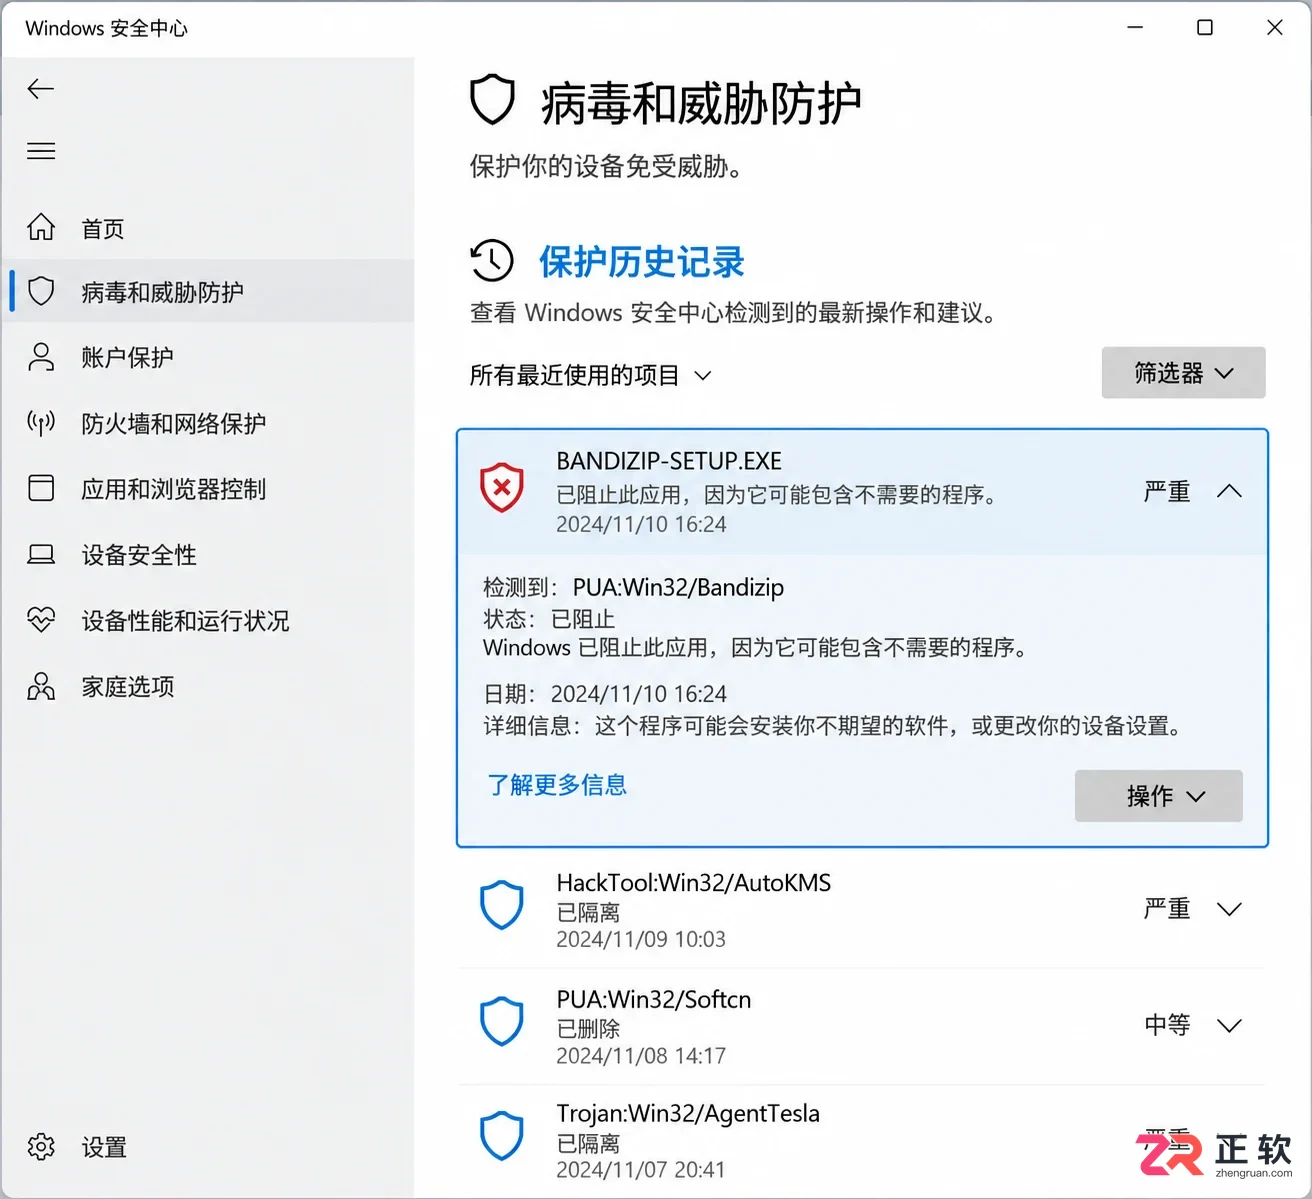Click the Trojan:Win32/AgentTesla entry name

tap(688, 1113)
